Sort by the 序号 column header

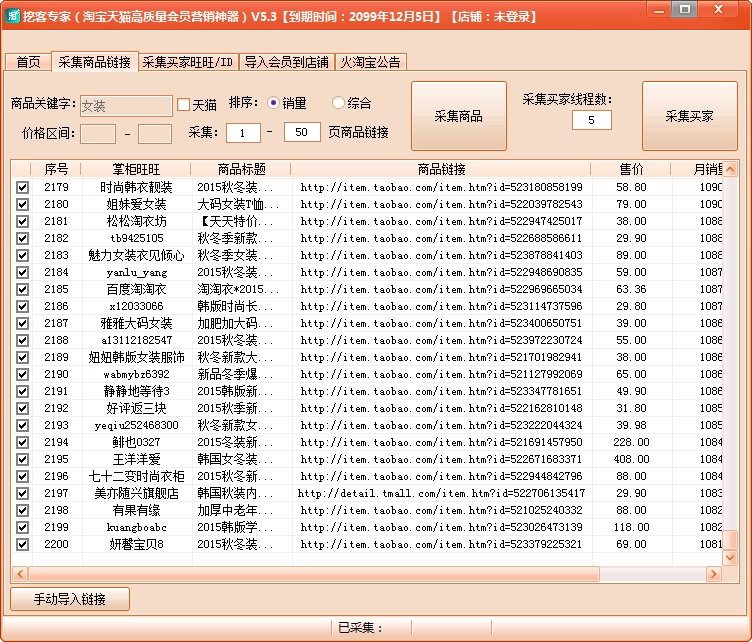click(56, 169)
